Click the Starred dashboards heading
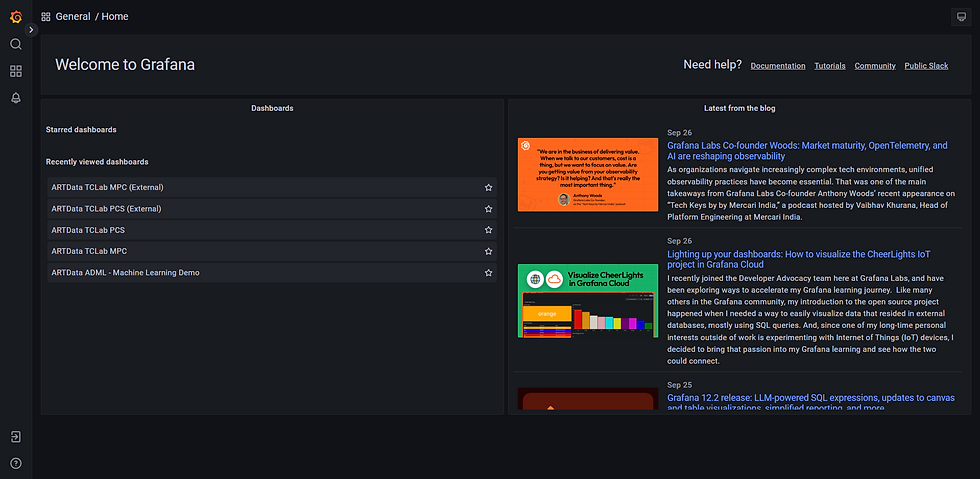This screenshot has width=980, height=479. click(81, 130)
